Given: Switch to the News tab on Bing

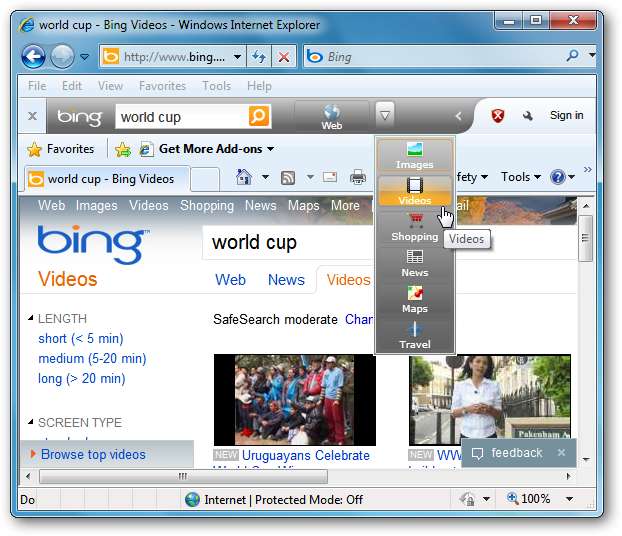Looking at the screenshot, I should pyautogui.click(x=286, y=280).
